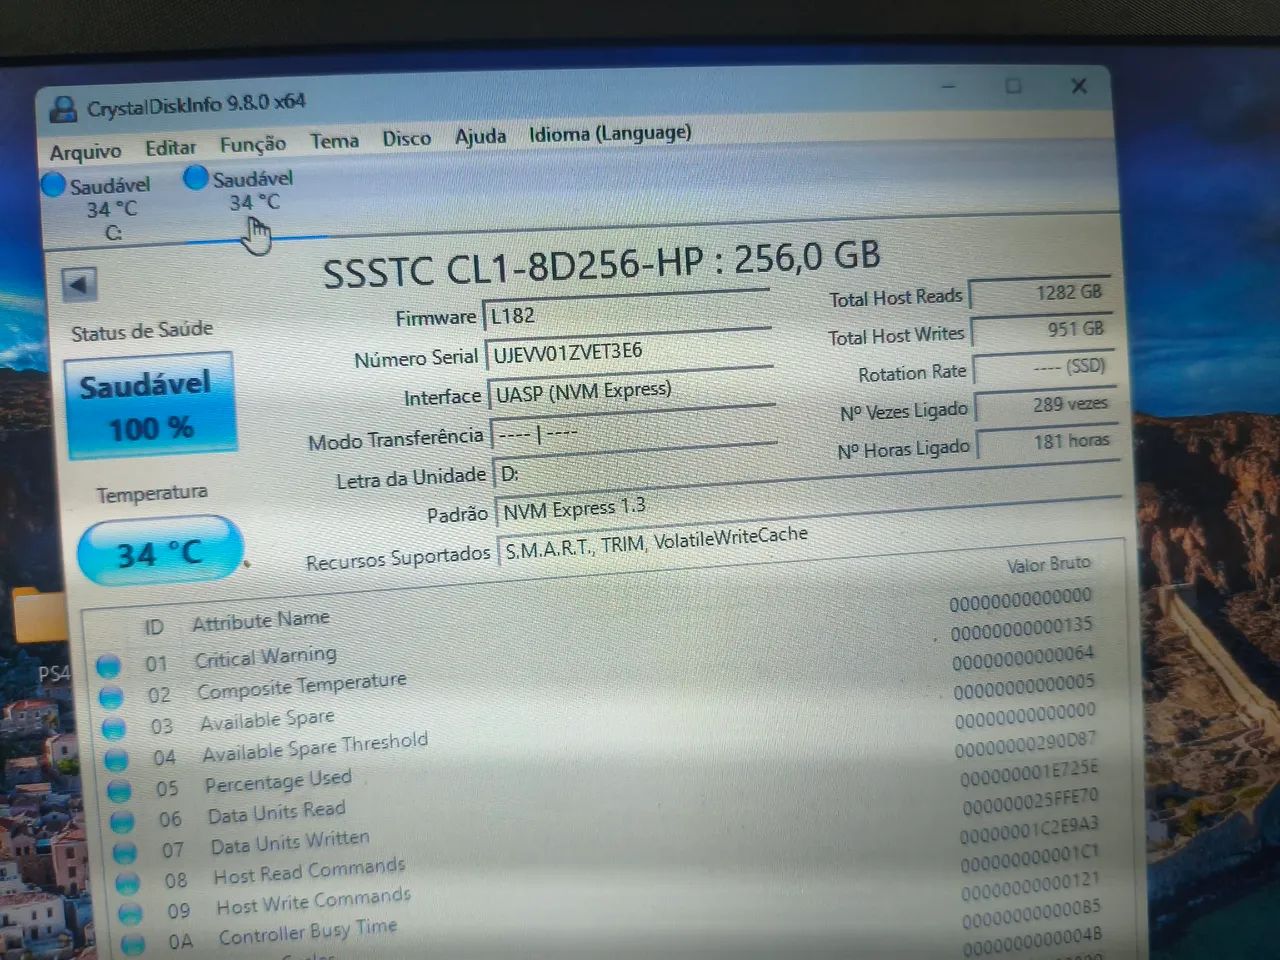Click status dot for Data Units Read
The image size is (1280, 960).
(122, 822)
